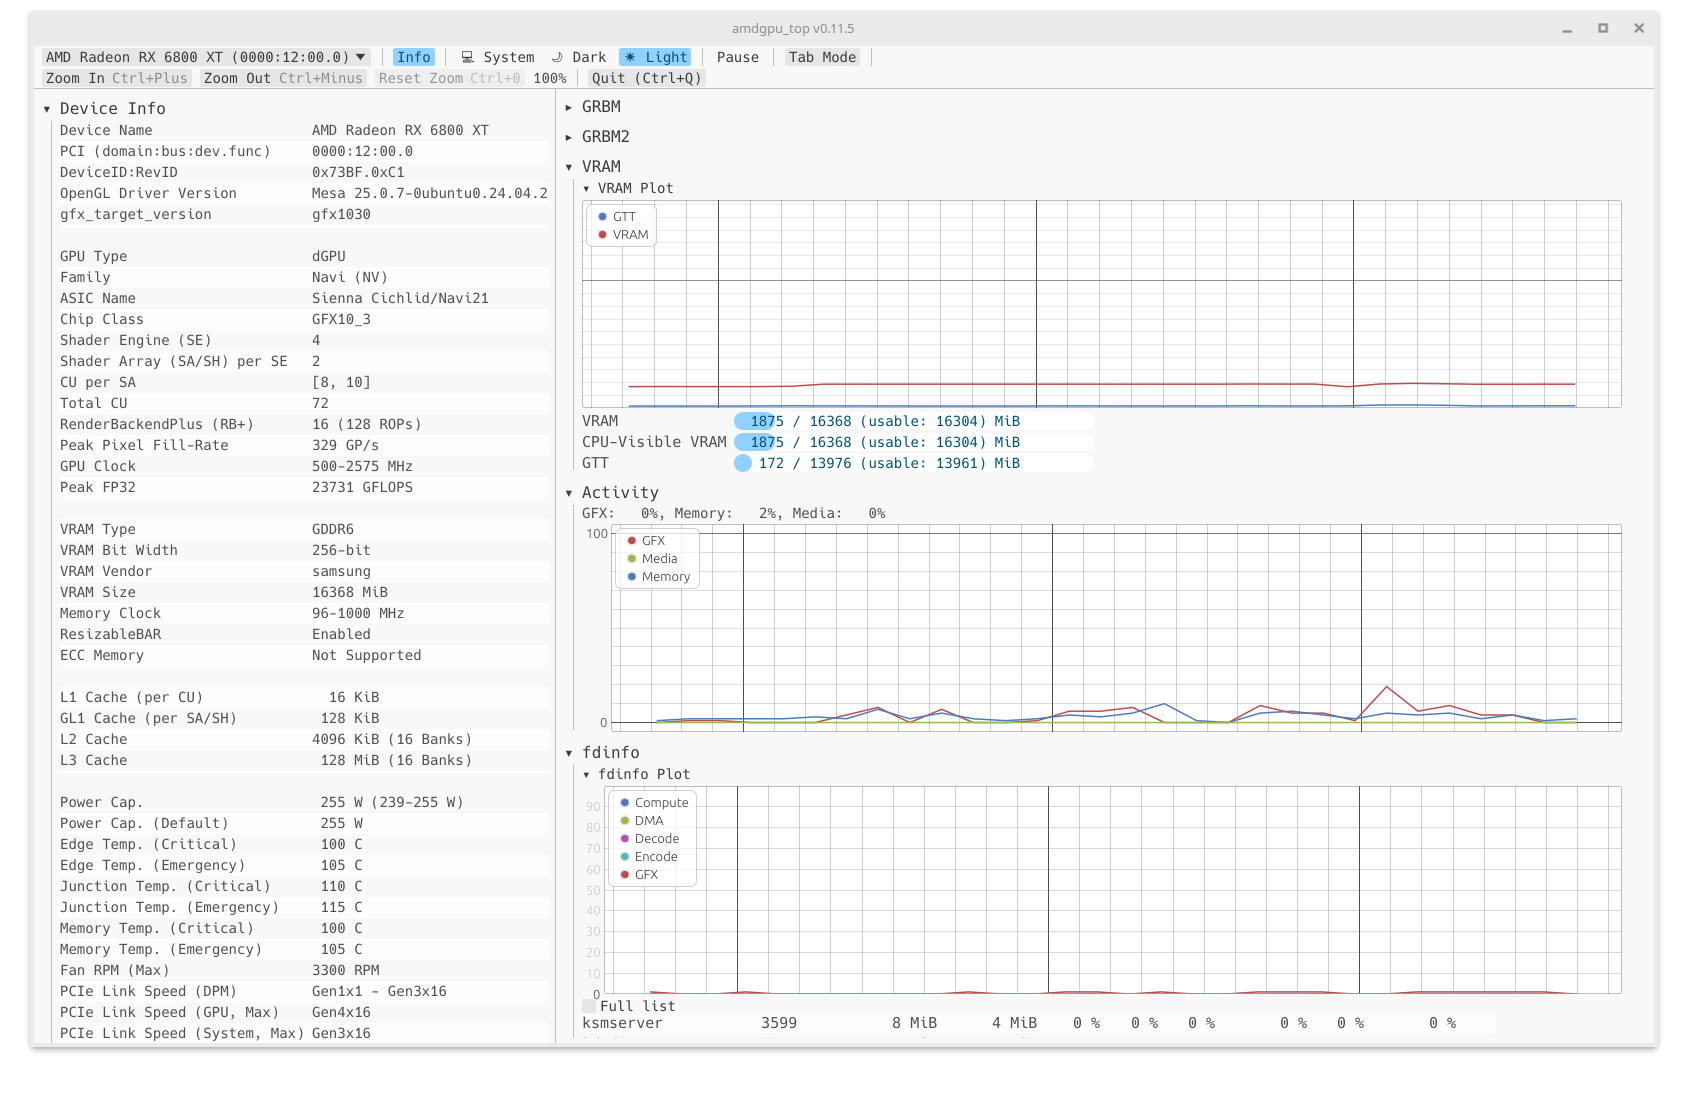Click the Pause button
The image size is (1688, 1109).
tap(738, 57)
